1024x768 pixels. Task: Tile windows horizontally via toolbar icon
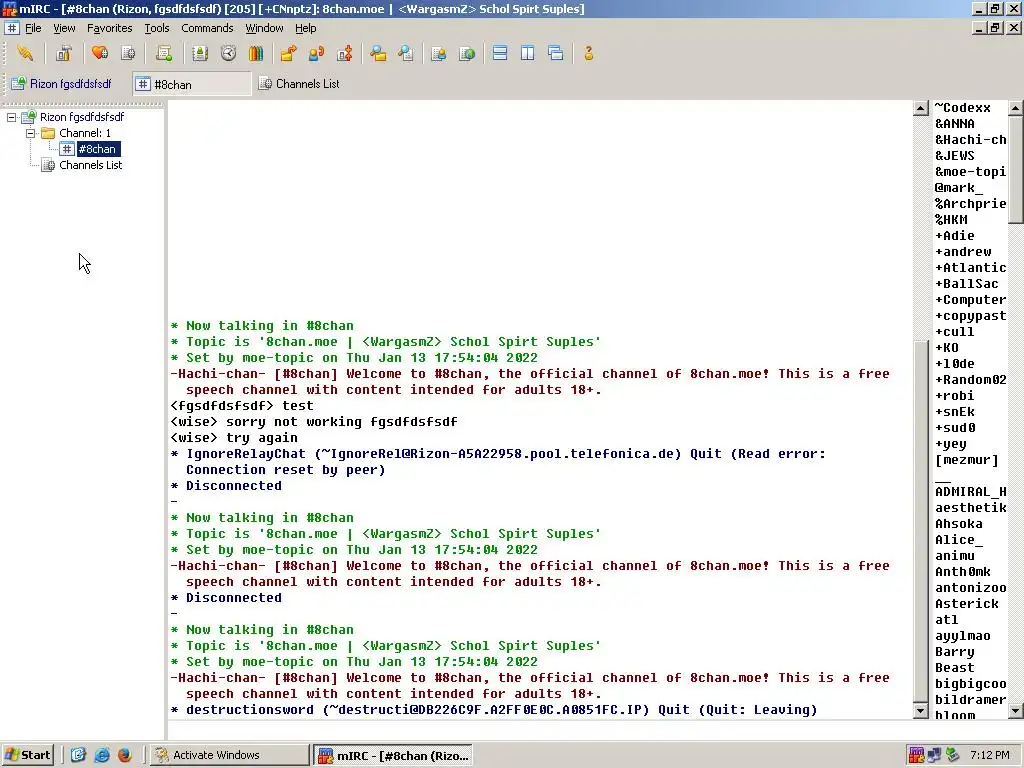coord(500,54)
